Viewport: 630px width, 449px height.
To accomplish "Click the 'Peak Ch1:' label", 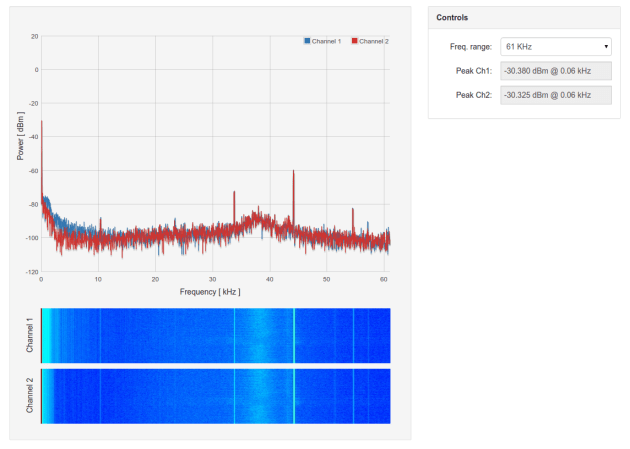I will pos(474,71).
